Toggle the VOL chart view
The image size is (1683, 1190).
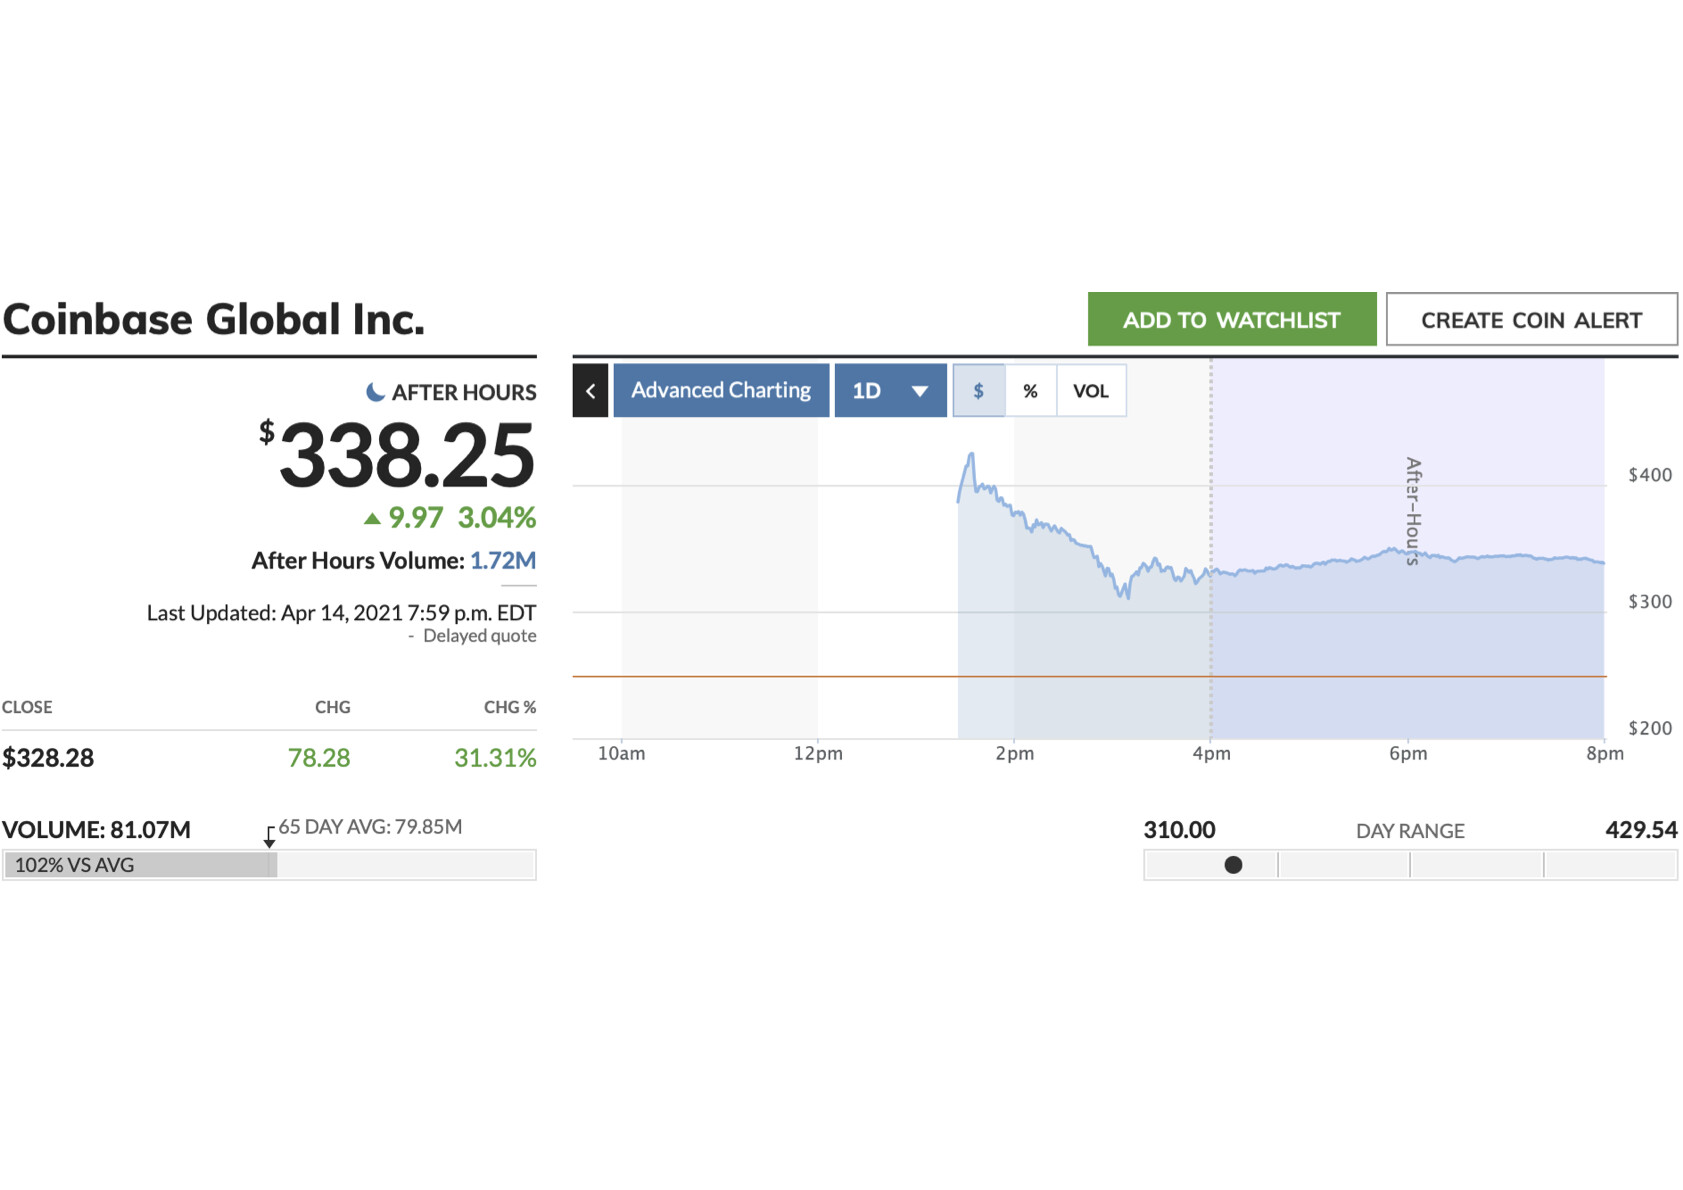1091,391
